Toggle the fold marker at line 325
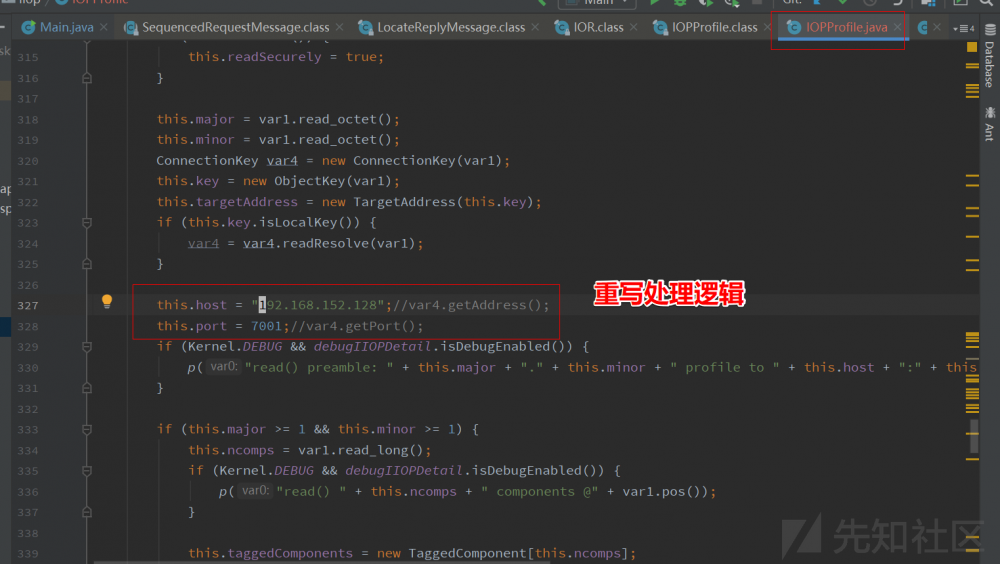 coord(87,264)
